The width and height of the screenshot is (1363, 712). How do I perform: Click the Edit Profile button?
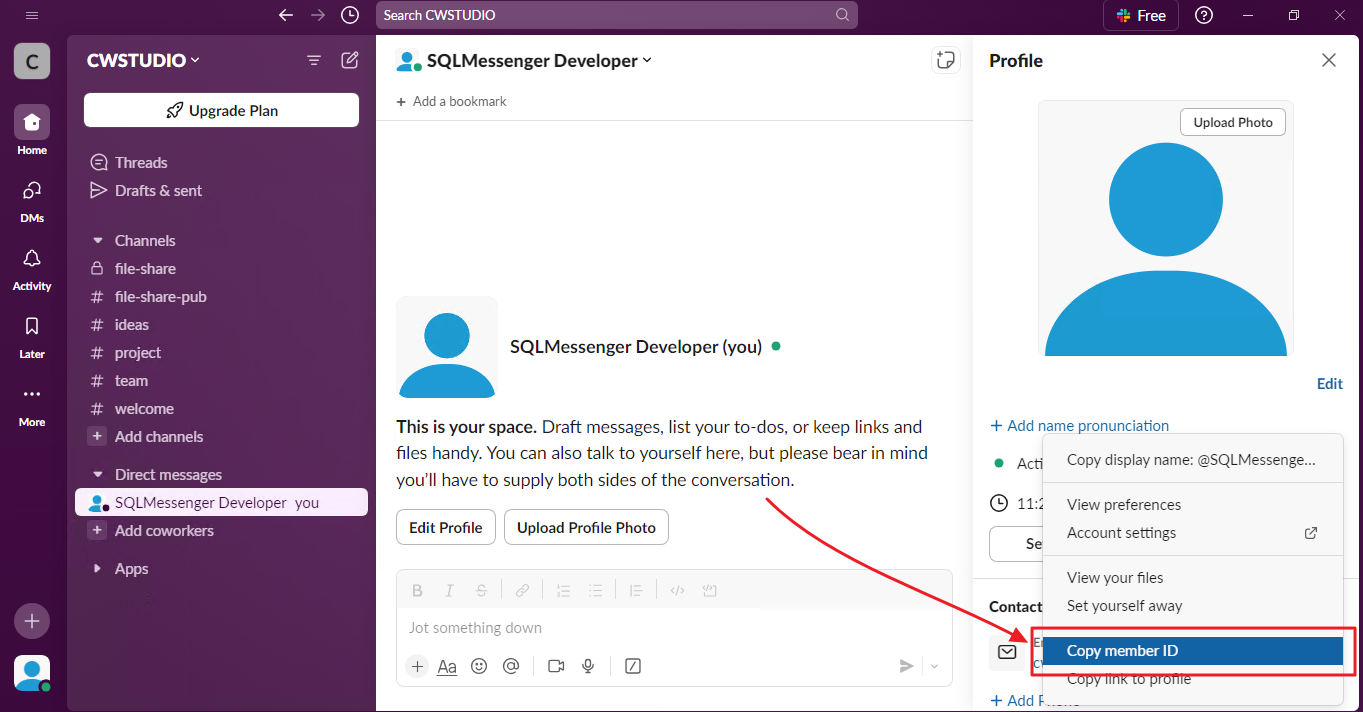click(446, 528)
